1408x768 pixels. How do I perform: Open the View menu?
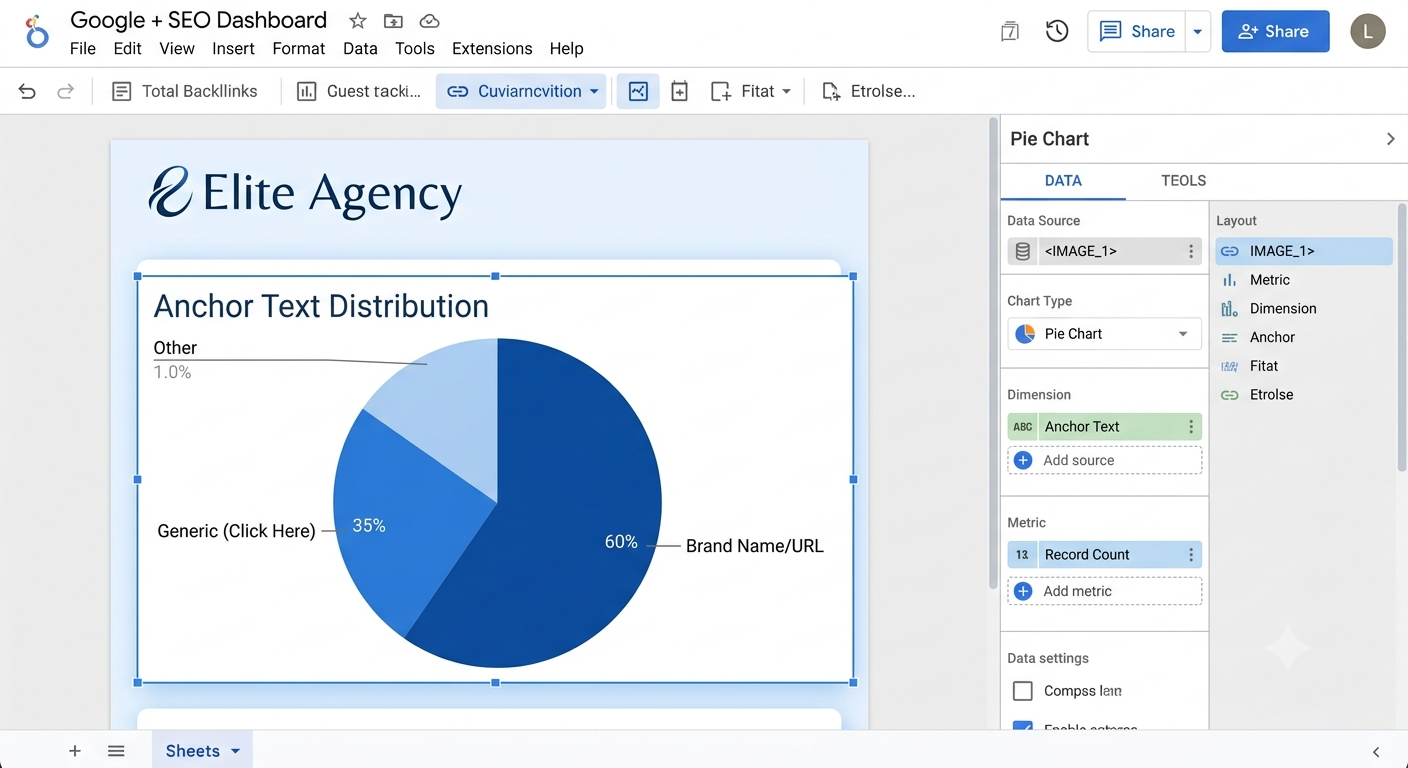tap(177, 48)
